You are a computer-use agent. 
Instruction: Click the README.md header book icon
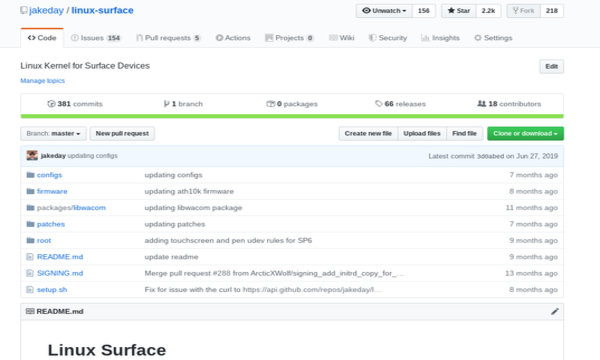click(x=30, y=311)
